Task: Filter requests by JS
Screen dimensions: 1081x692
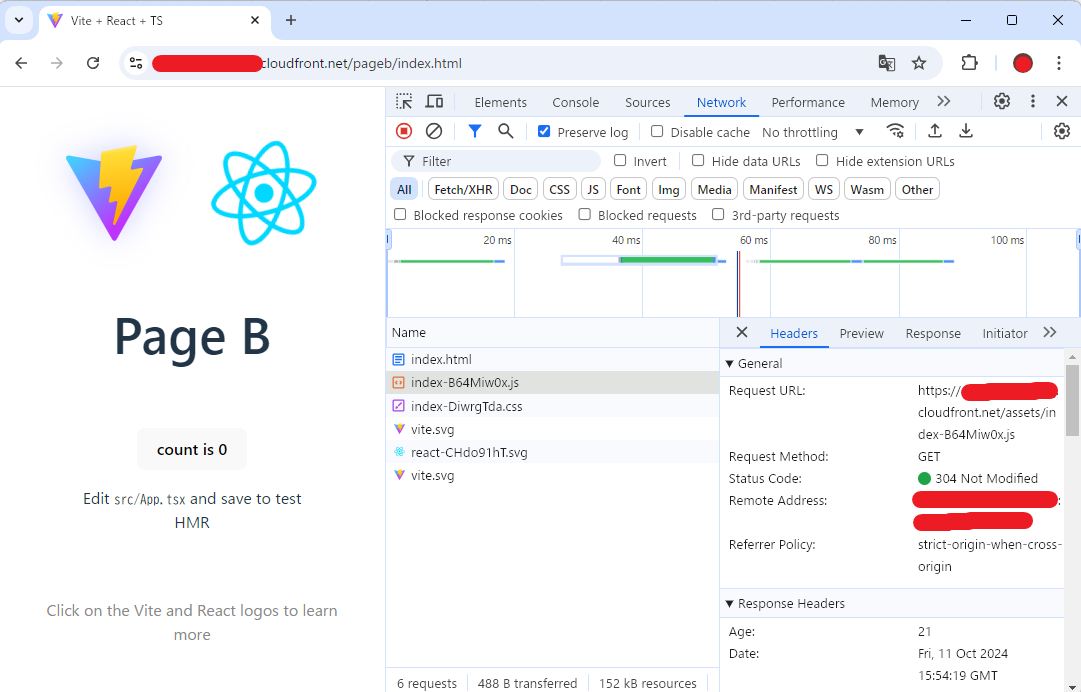Action: click(x=593, y=189)
